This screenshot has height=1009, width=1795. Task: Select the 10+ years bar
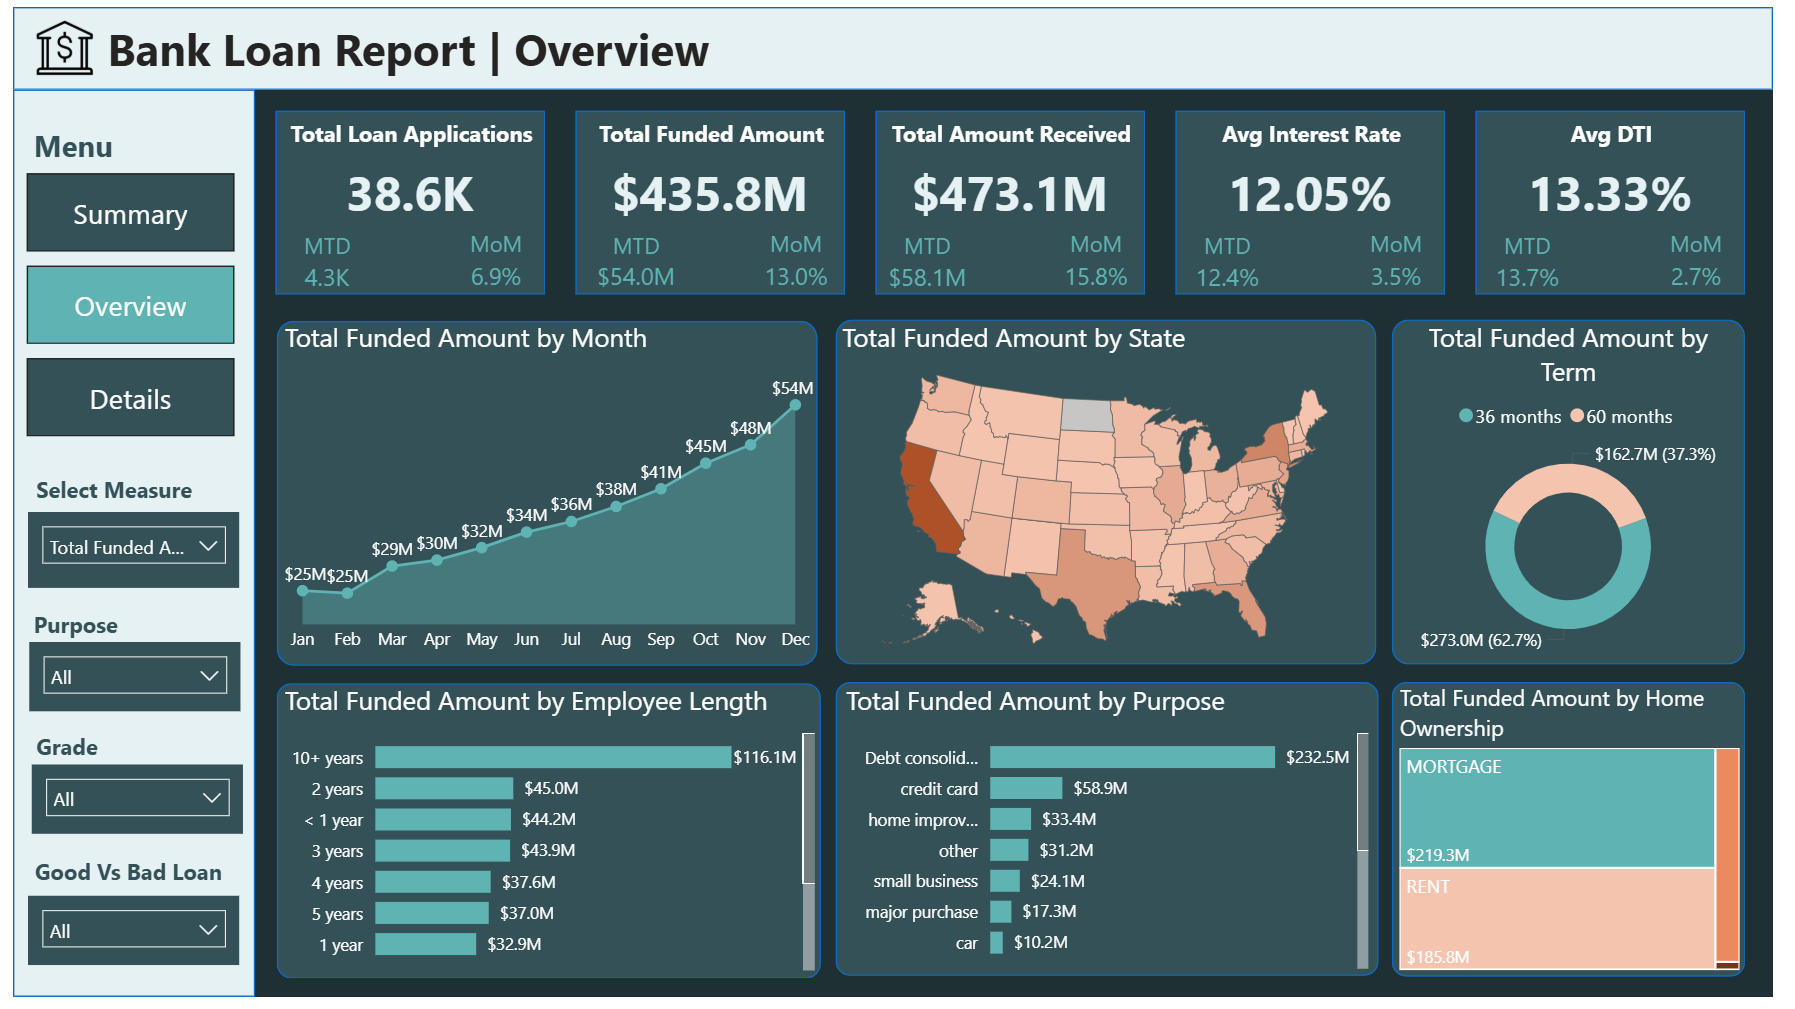(x=552, y=757)
